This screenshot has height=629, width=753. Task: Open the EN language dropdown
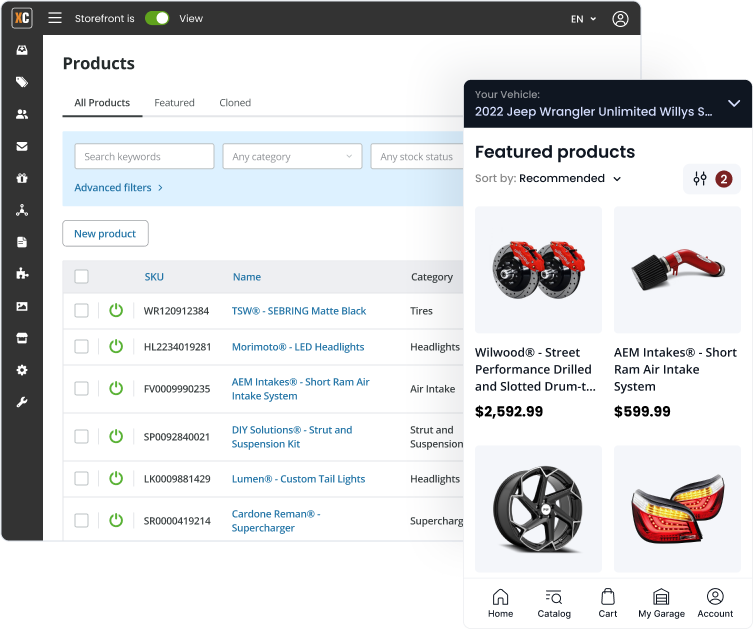click(x=583, y=19)
